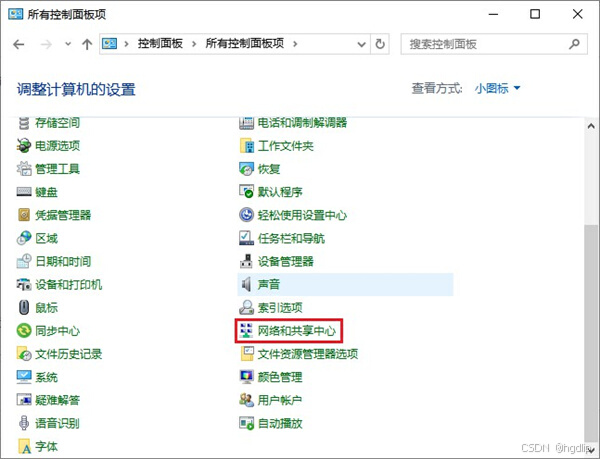Open the recent locations arrow dropdown
This screenshot has height=459, width=600.
tap(68, 44)
